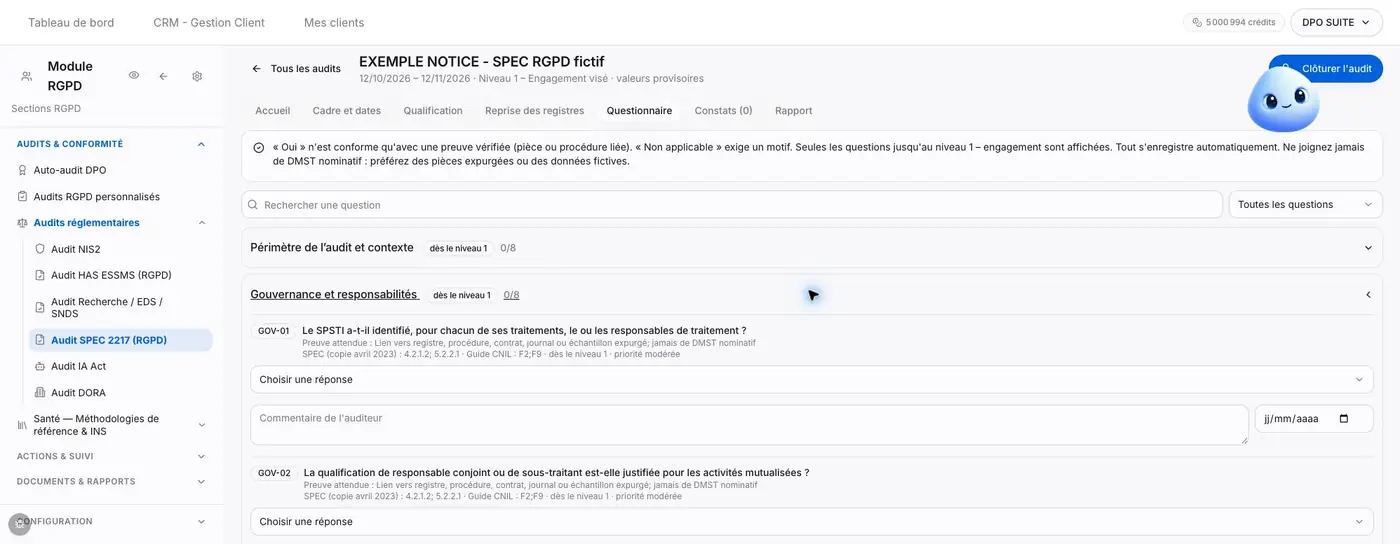Viewport: 1400px width, 544px height.
Task: Open the sidebar settings gear icon
Action: click(197, 76)
